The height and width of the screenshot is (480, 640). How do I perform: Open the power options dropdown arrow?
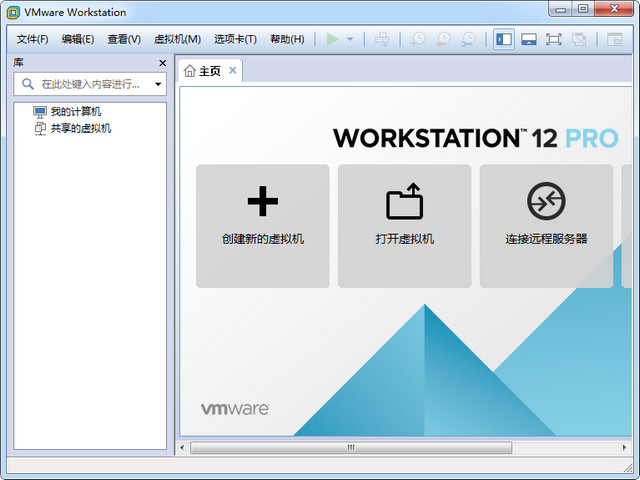tap(350, 40)
